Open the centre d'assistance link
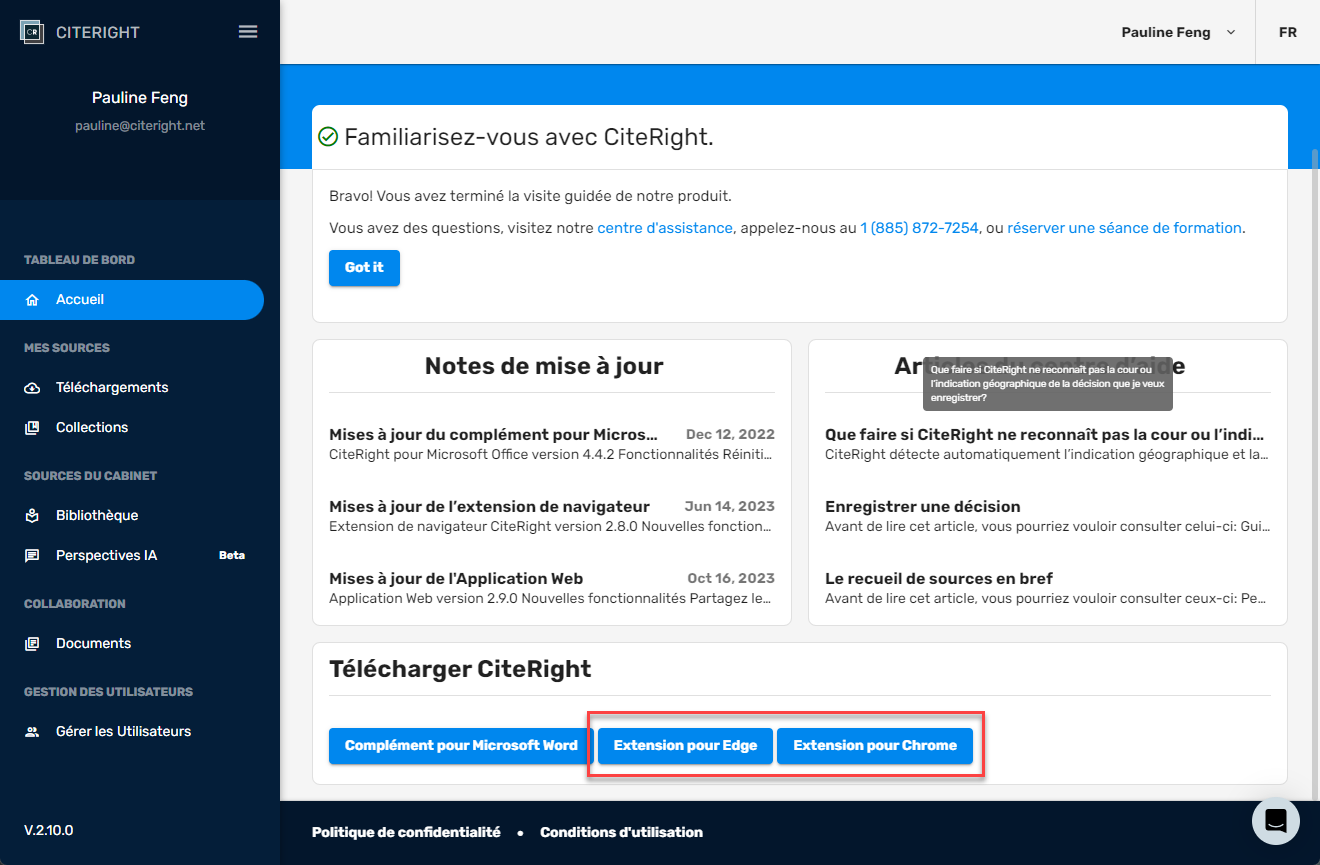The image size is (1320, 865). pos(665,228)
